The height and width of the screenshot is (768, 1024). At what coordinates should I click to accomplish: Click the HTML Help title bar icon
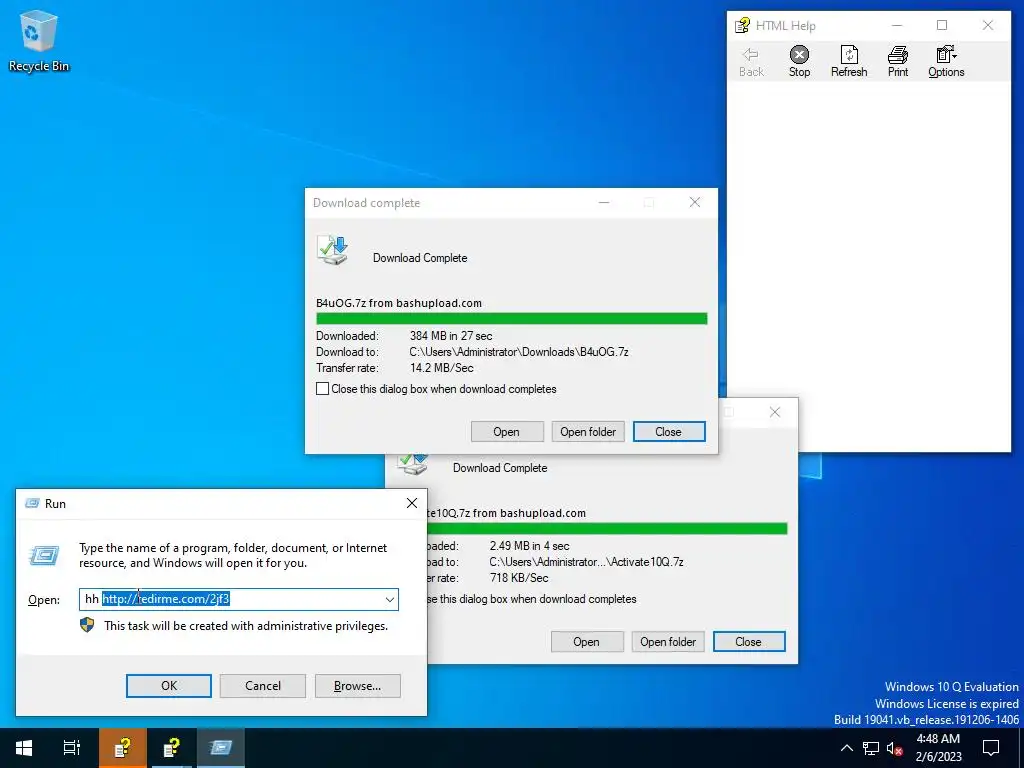click(742, 25)
